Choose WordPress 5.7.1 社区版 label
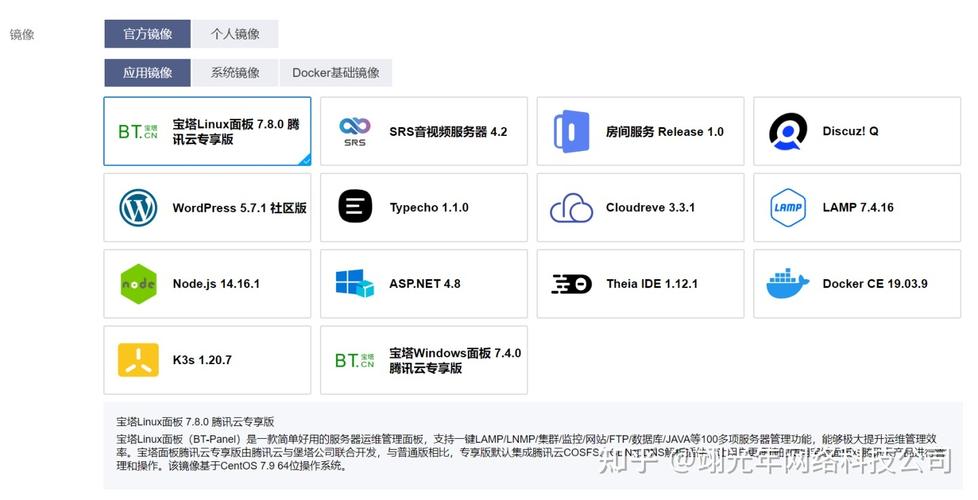This screenshot has height=500, width=978. pos(240,208)
